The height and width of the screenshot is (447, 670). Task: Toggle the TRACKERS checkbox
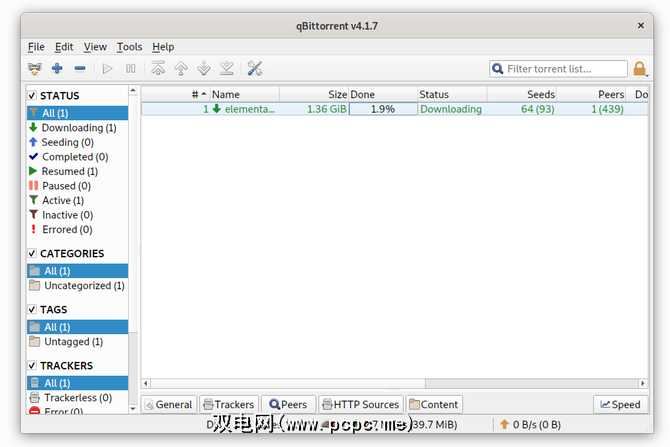pyautogui.click(x=32, y=365)
